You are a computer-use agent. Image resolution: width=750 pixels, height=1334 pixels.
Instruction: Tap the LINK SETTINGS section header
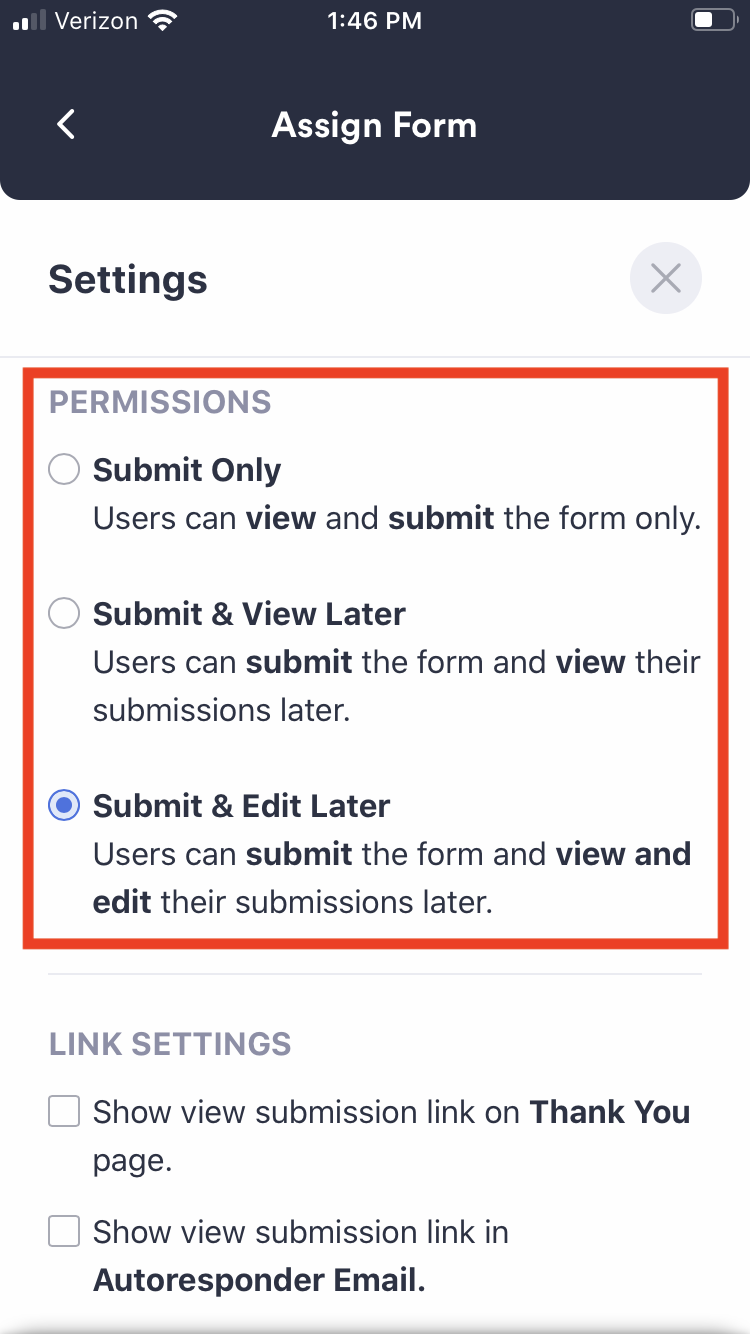click(169, 1044)
